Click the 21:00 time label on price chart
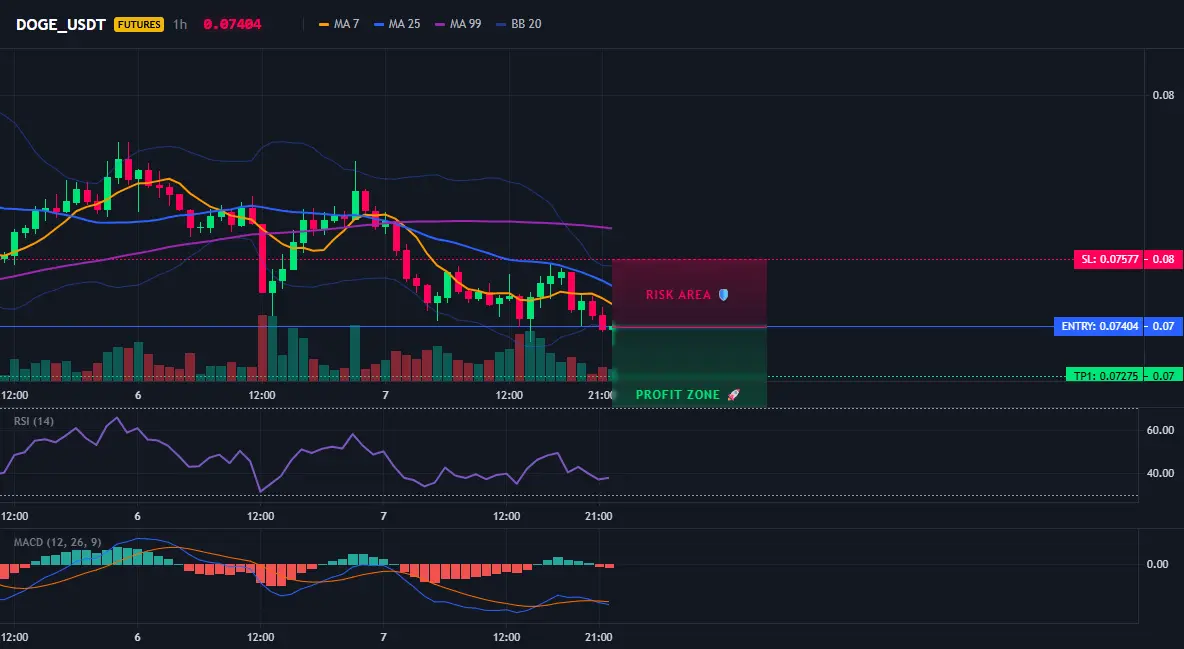Screen dimensions: 1184x649 point(599,395)
